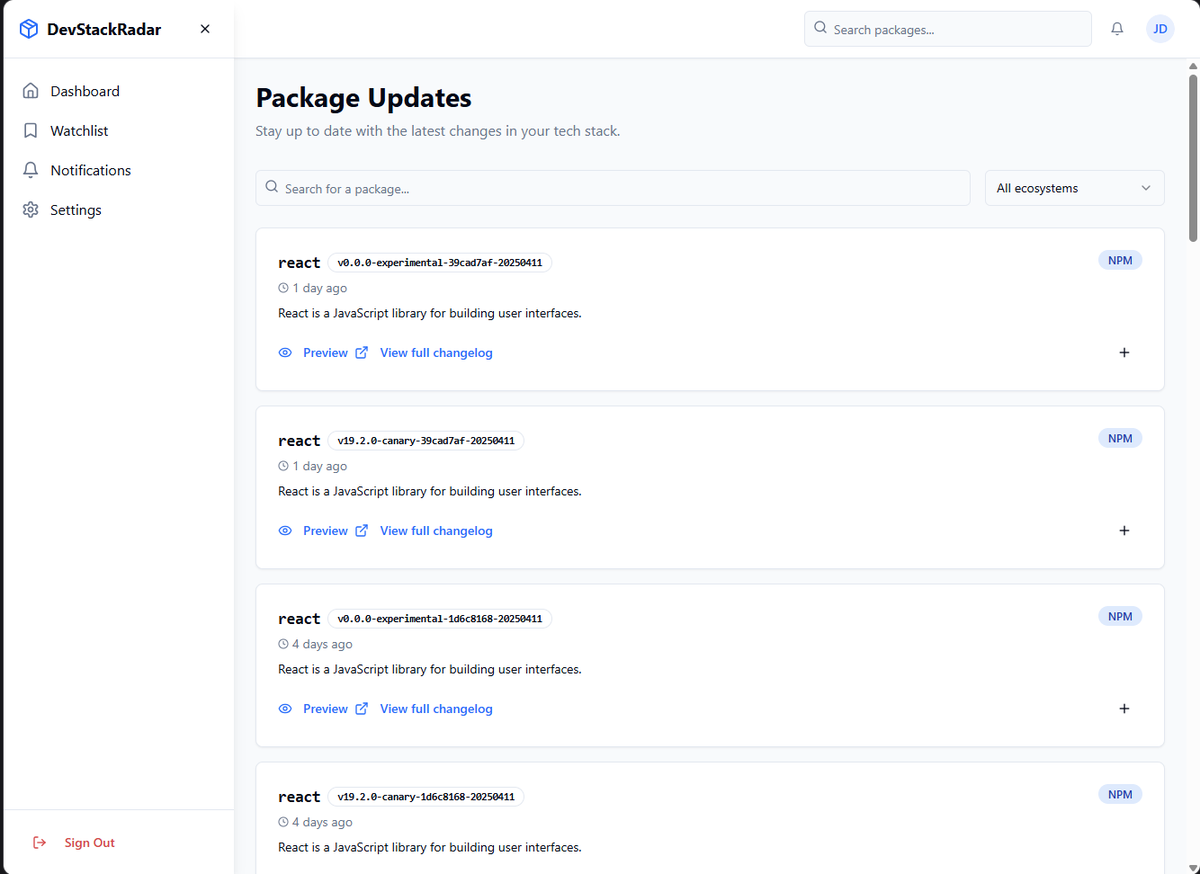Click version tag v0.0.0-experimental-1d6c8168-20250411
The height and width of the screenshot is (874, 1200).
coord(440,619)
